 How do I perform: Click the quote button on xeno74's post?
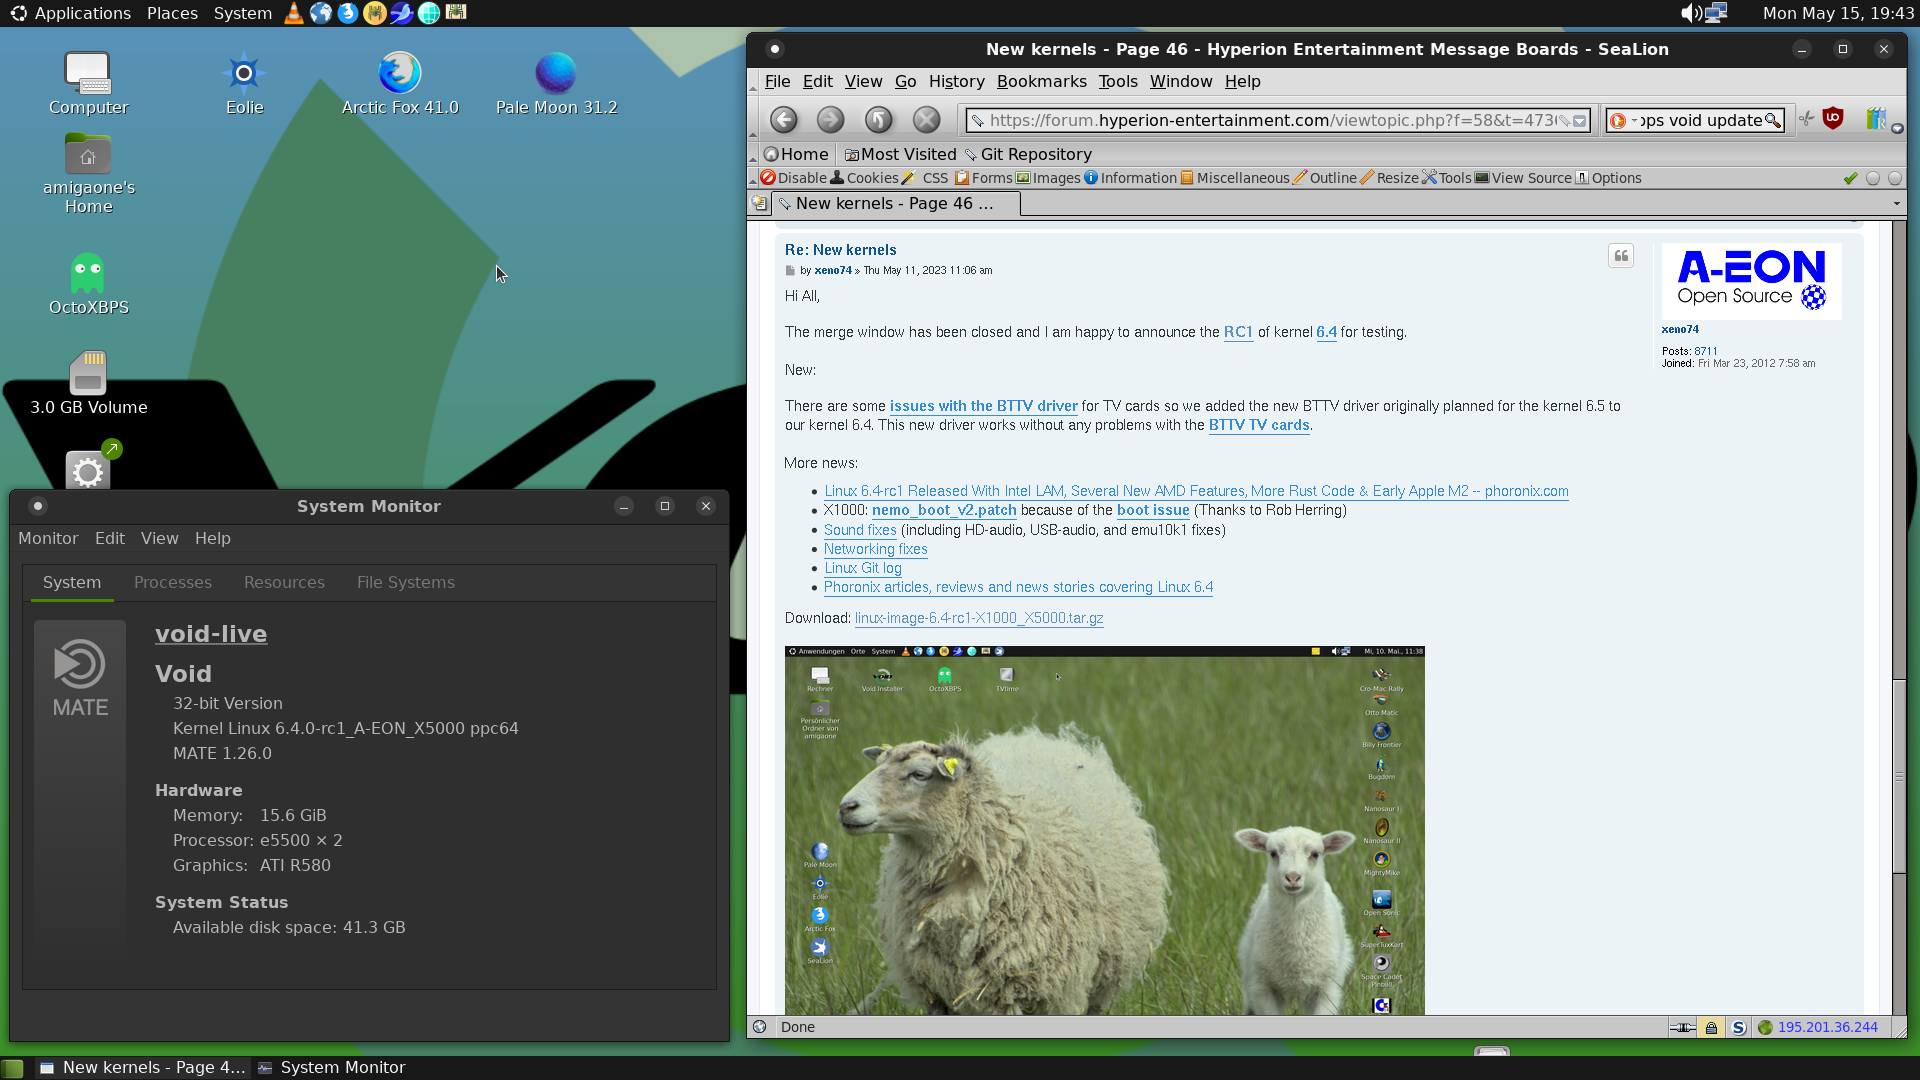1621,256
